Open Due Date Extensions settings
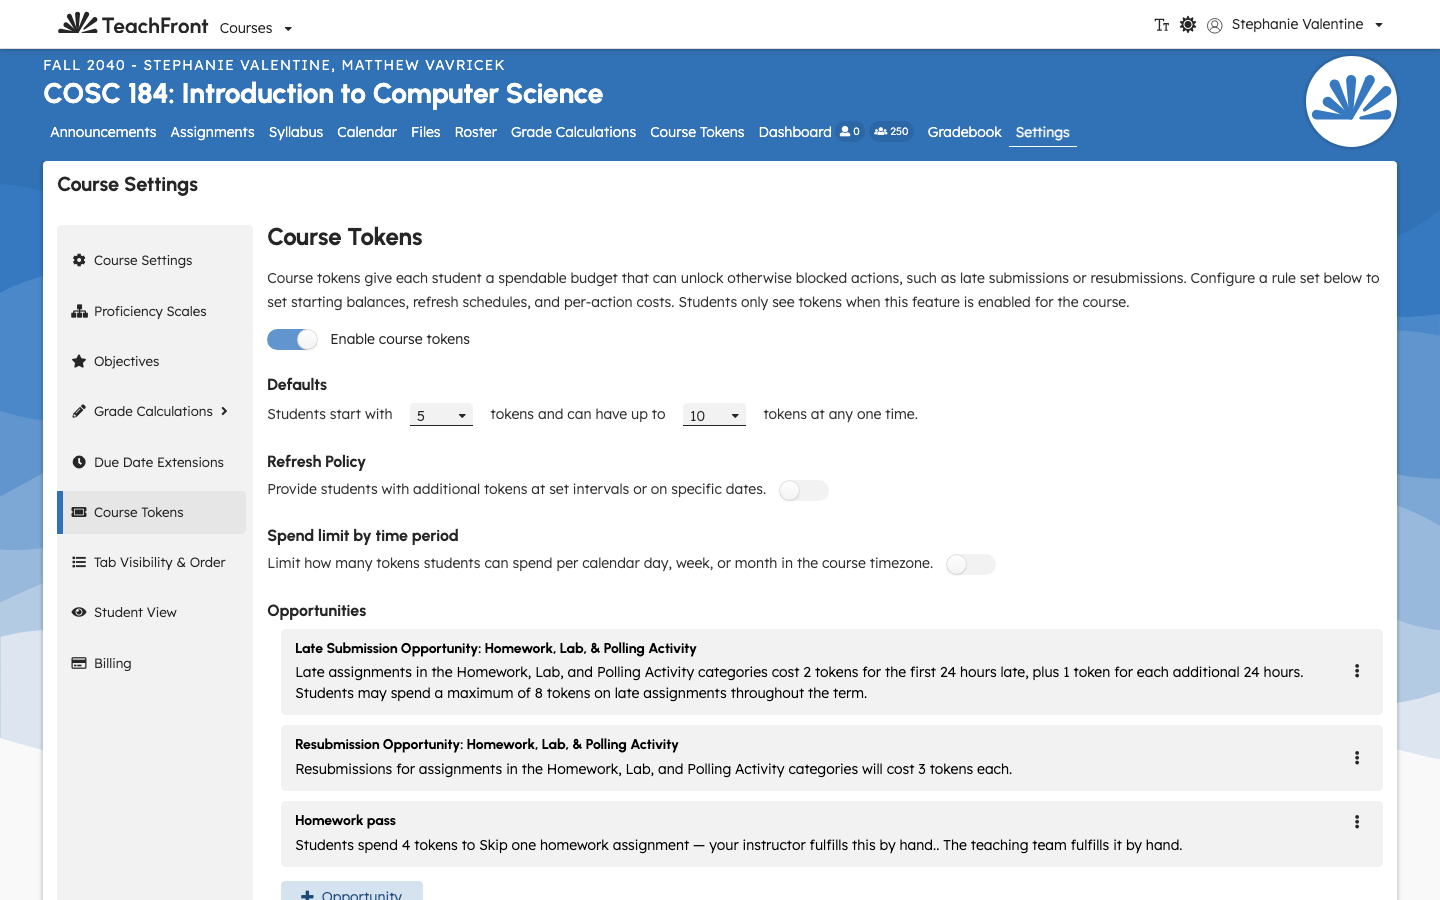Viewport: 1440px width, 900px height. (x=152, y=462)
